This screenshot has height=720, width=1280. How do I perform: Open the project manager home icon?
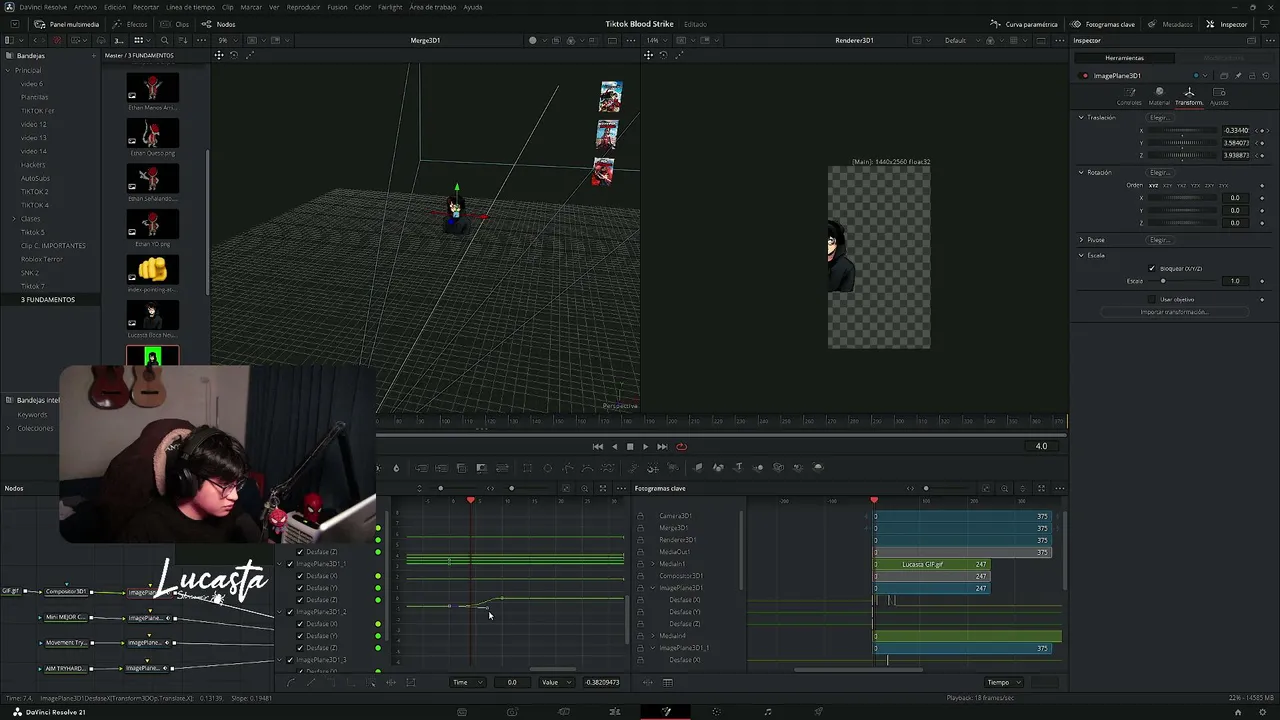(1237, 712)
